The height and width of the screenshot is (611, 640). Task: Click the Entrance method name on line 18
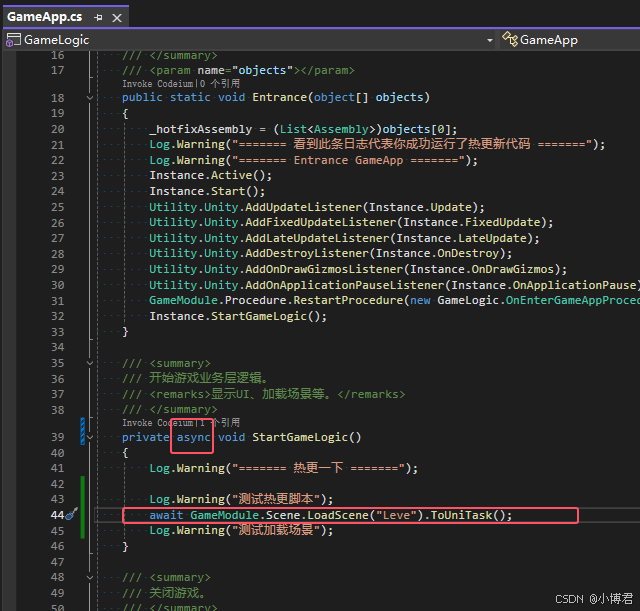click(x=279, y=98)
